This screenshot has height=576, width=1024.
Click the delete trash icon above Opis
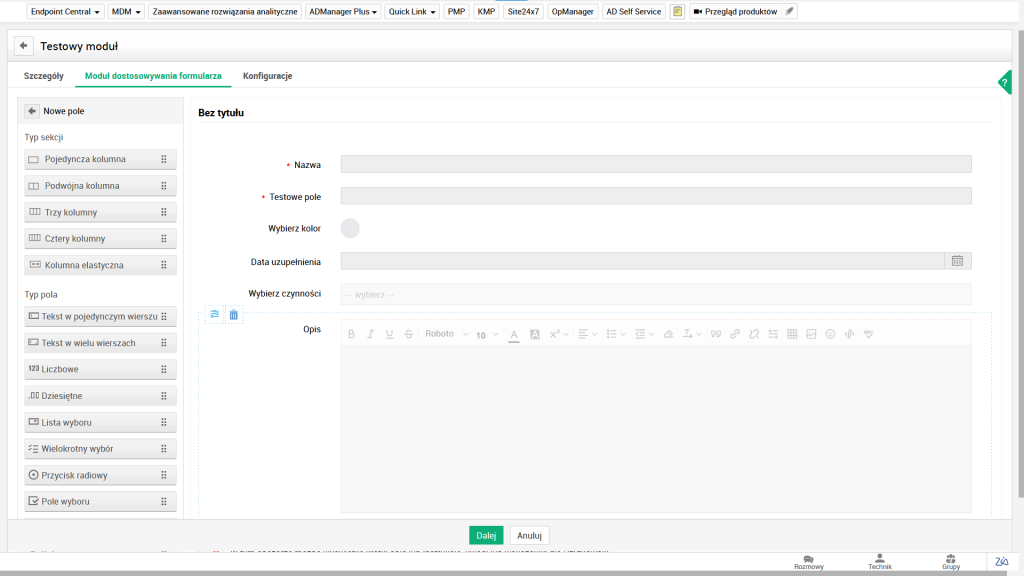point(233,315)
